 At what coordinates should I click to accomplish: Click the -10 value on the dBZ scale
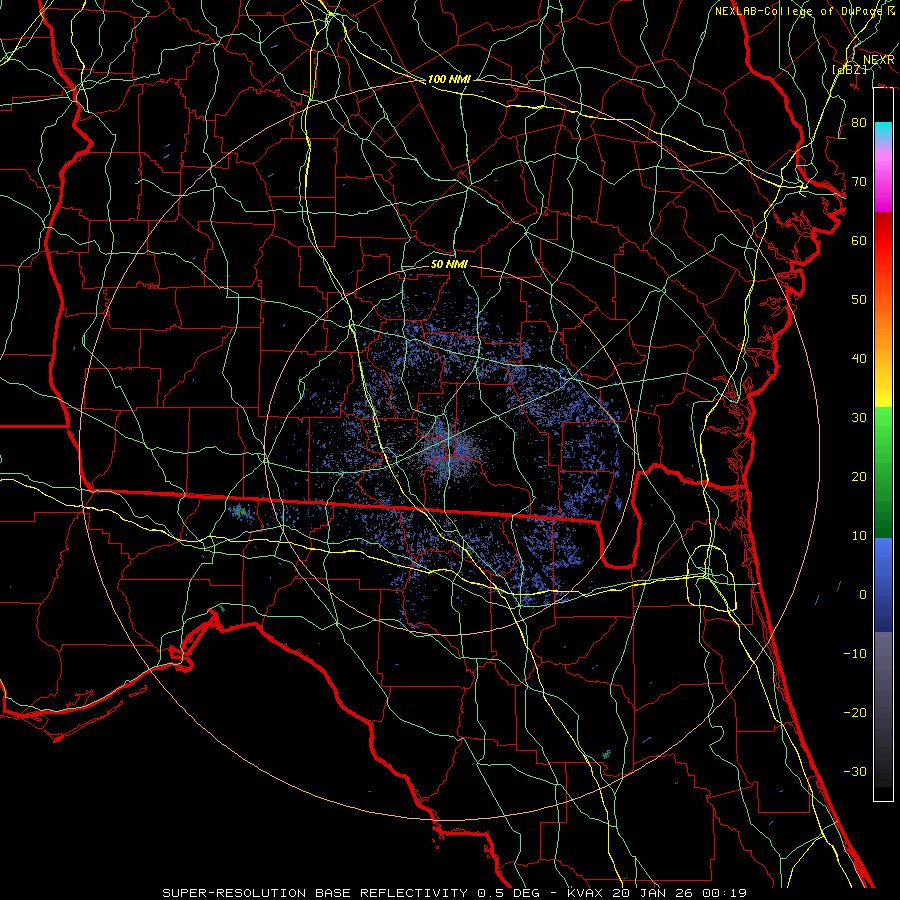click(x=855, y=654)
